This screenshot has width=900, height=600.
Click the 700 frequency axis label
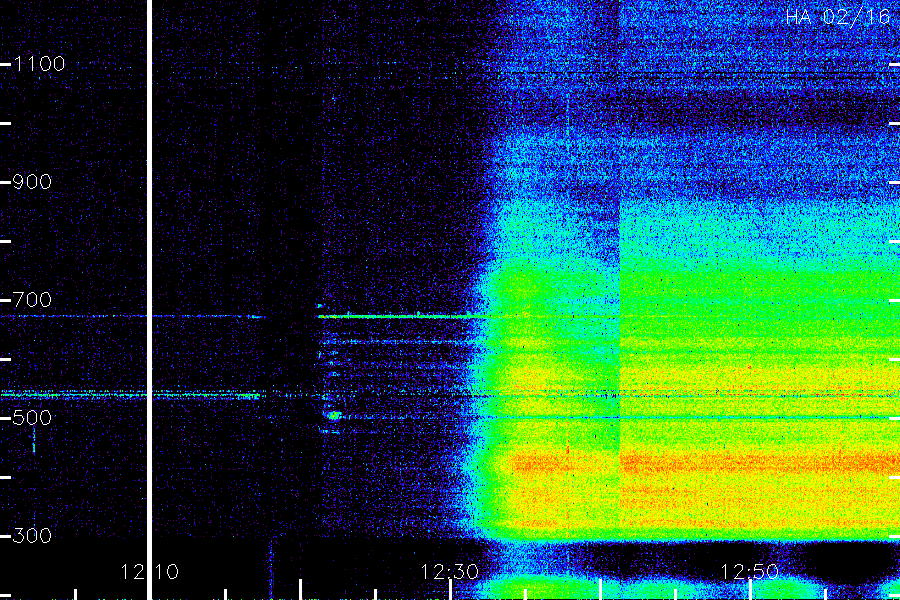(32, 300)
